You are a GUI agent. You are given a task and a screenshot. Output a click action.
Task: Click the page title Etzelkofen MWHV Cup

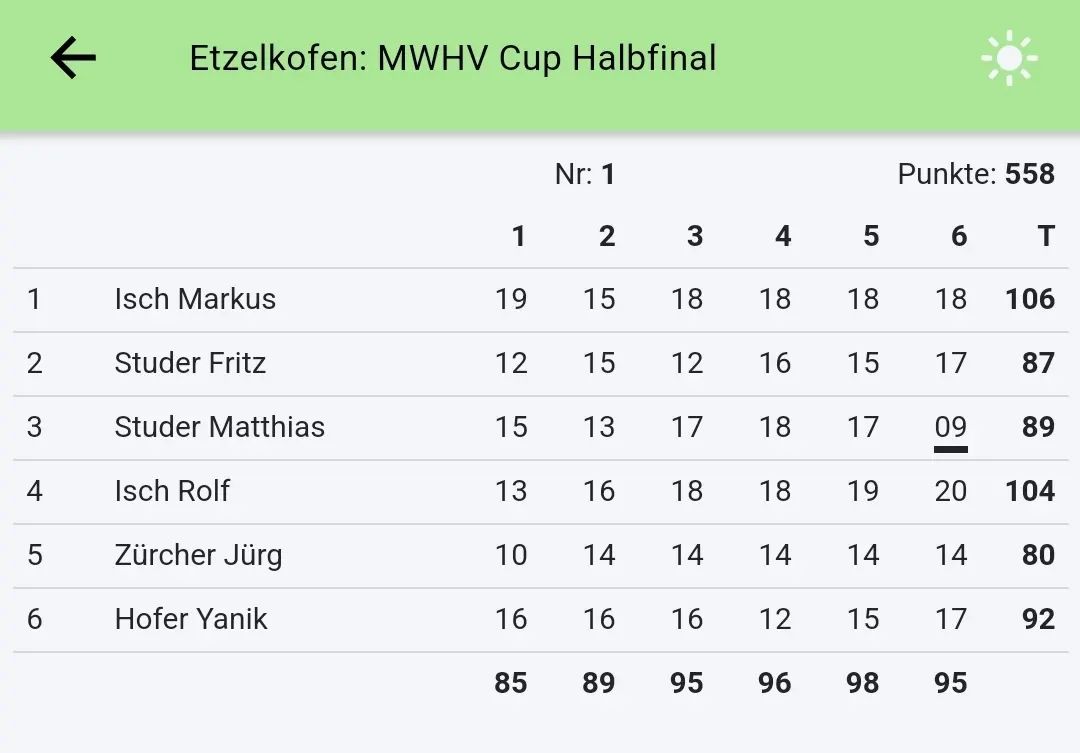tap(453, 58)
